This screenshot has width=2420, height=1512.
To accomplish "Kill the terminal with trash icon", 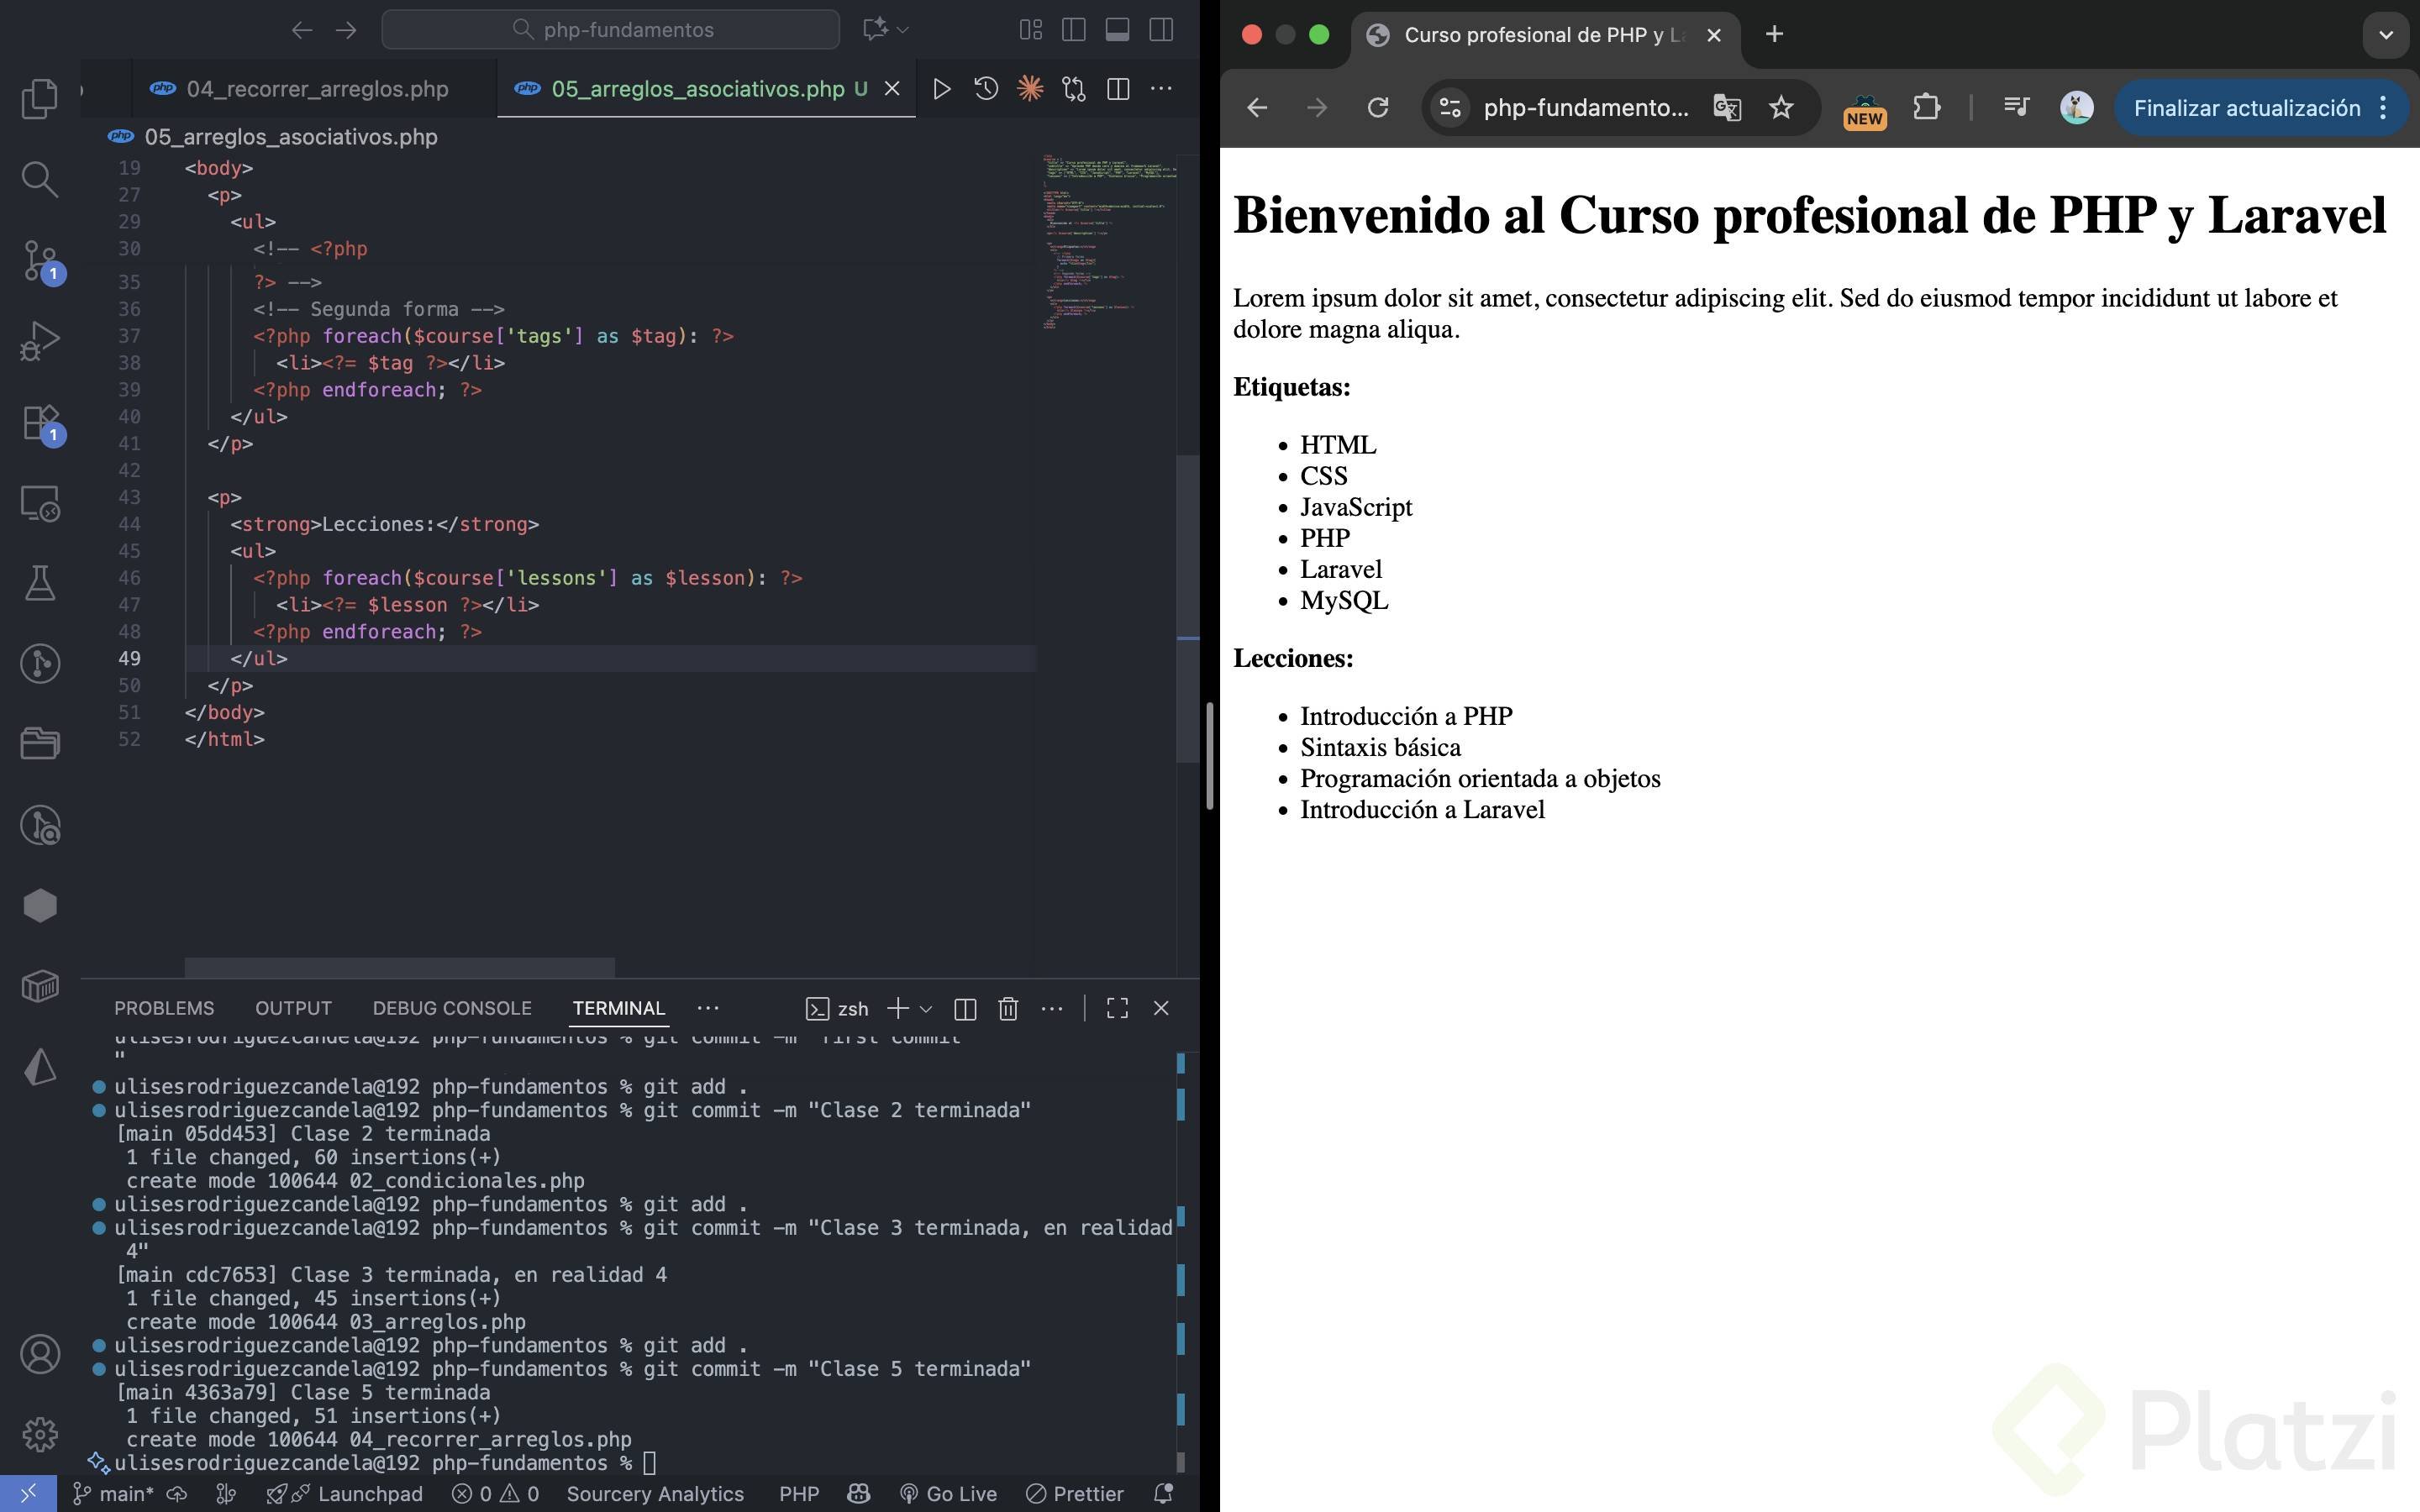I will (1008, 1008).
